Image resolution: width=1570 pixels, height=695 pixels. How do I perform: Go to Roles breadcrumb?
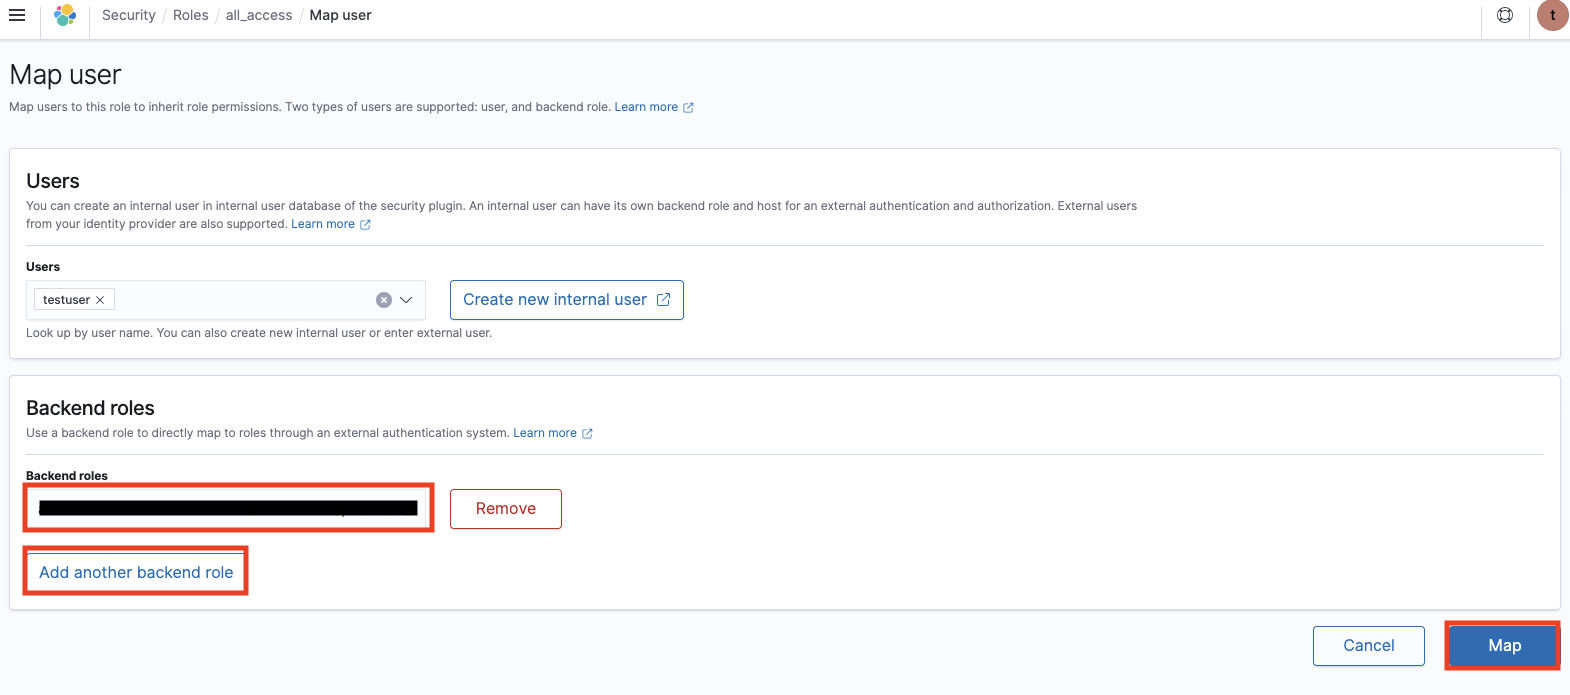click(191, 15)
